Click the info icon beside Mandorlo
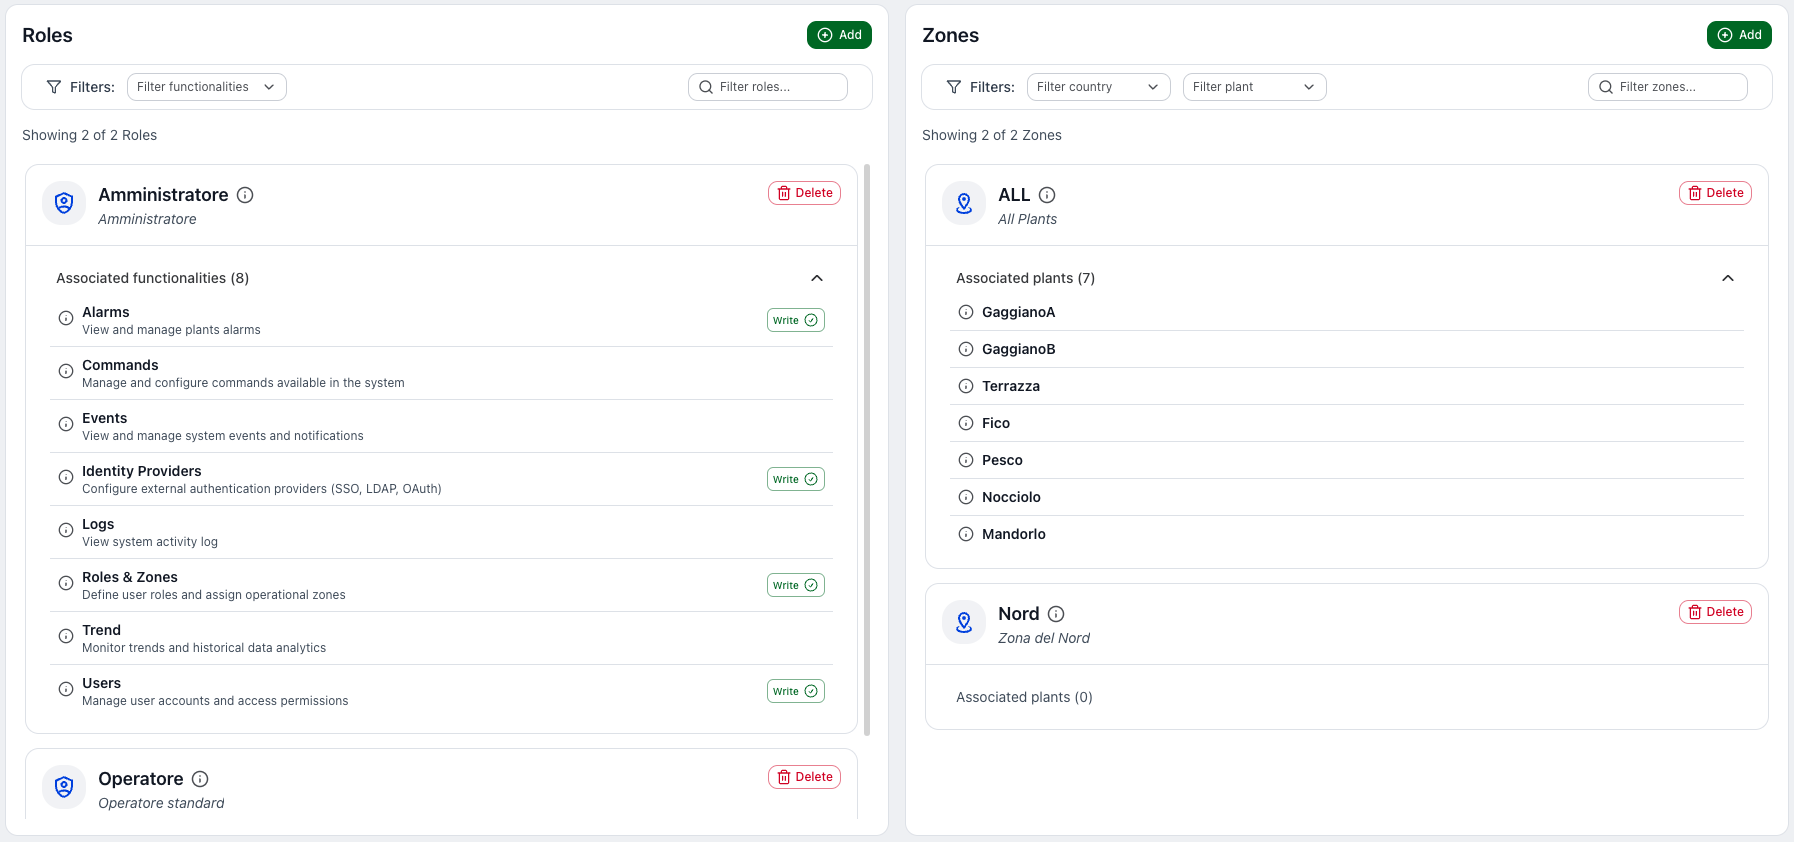The width and height of the screenshot is (1794, 842). click(966, 534)
